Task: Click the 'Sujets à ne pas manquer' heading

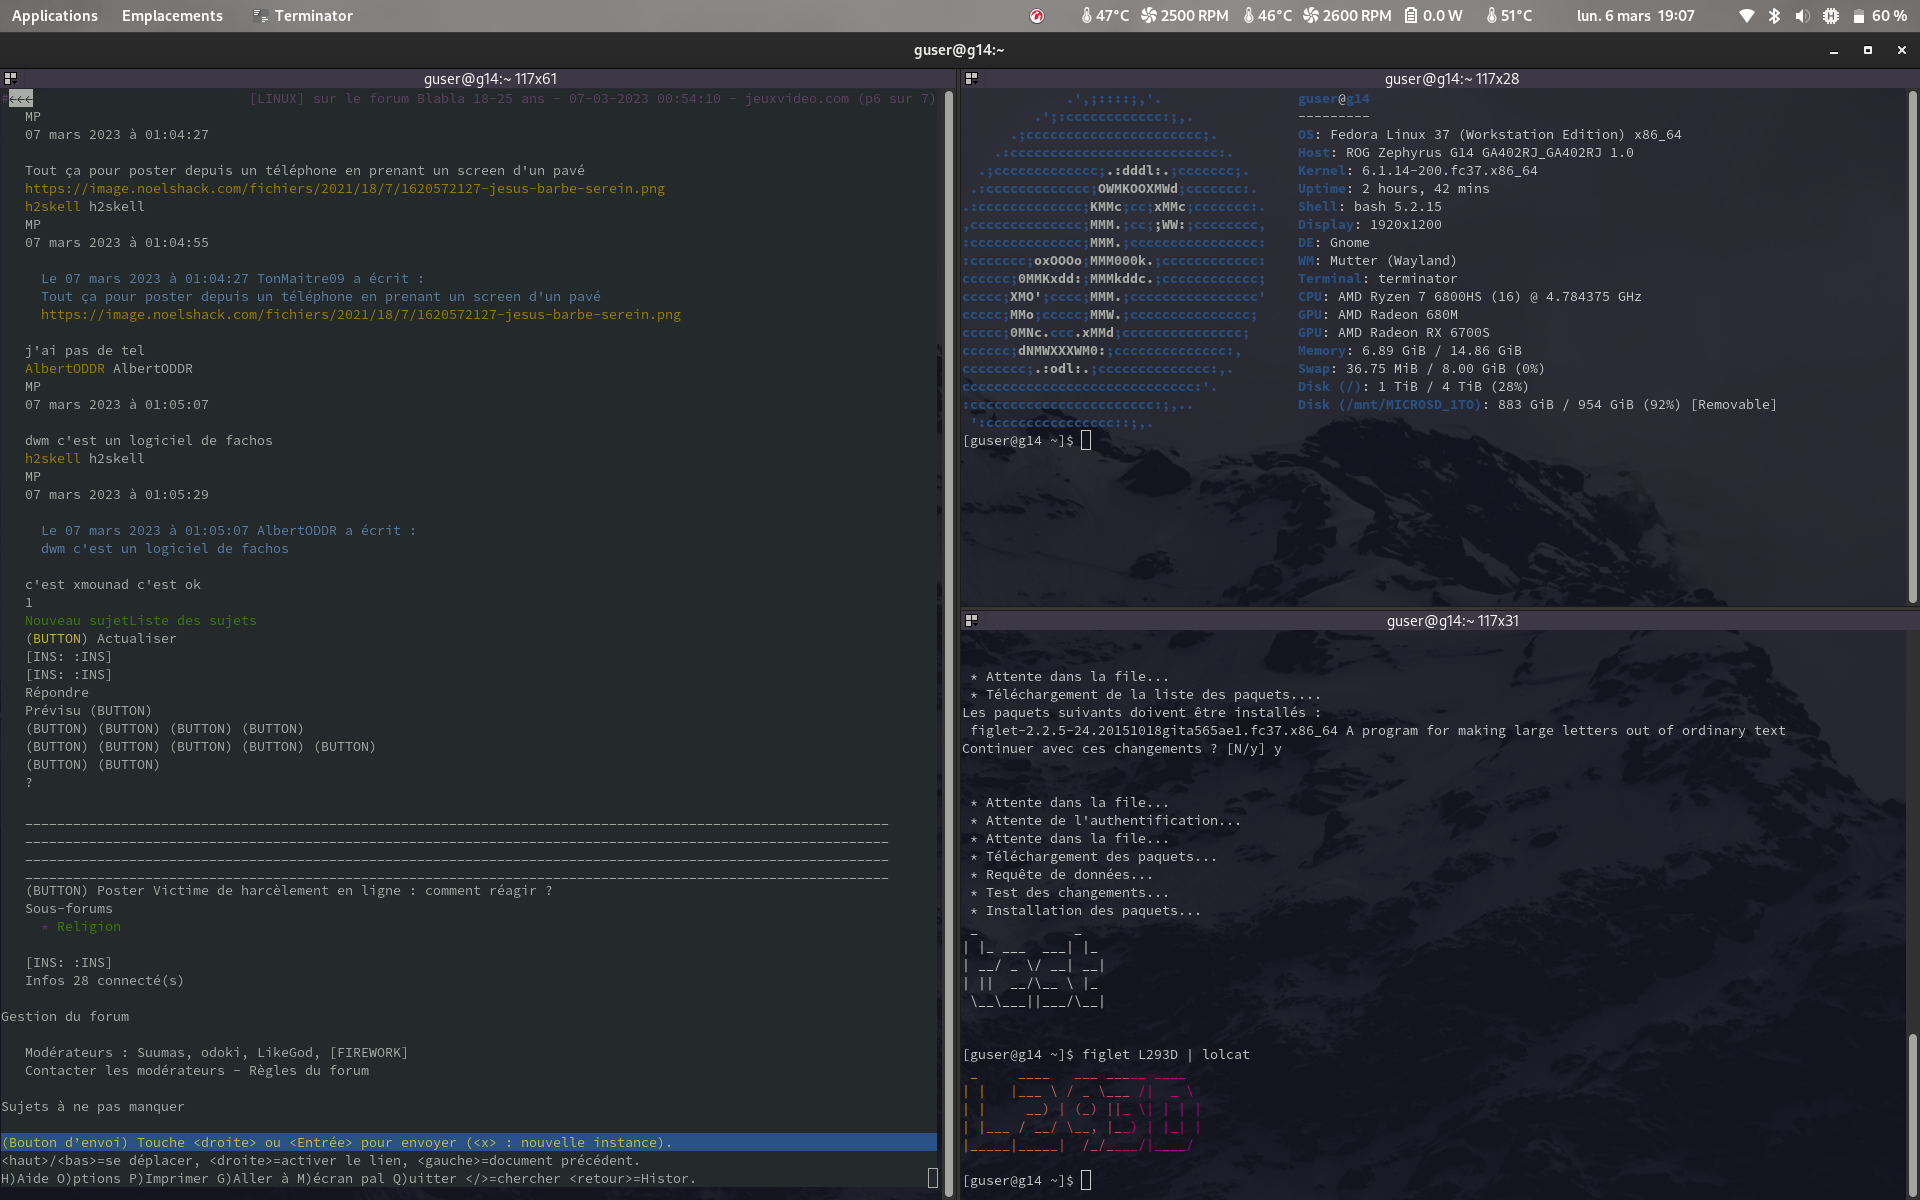Action: tap(93, 1106)
